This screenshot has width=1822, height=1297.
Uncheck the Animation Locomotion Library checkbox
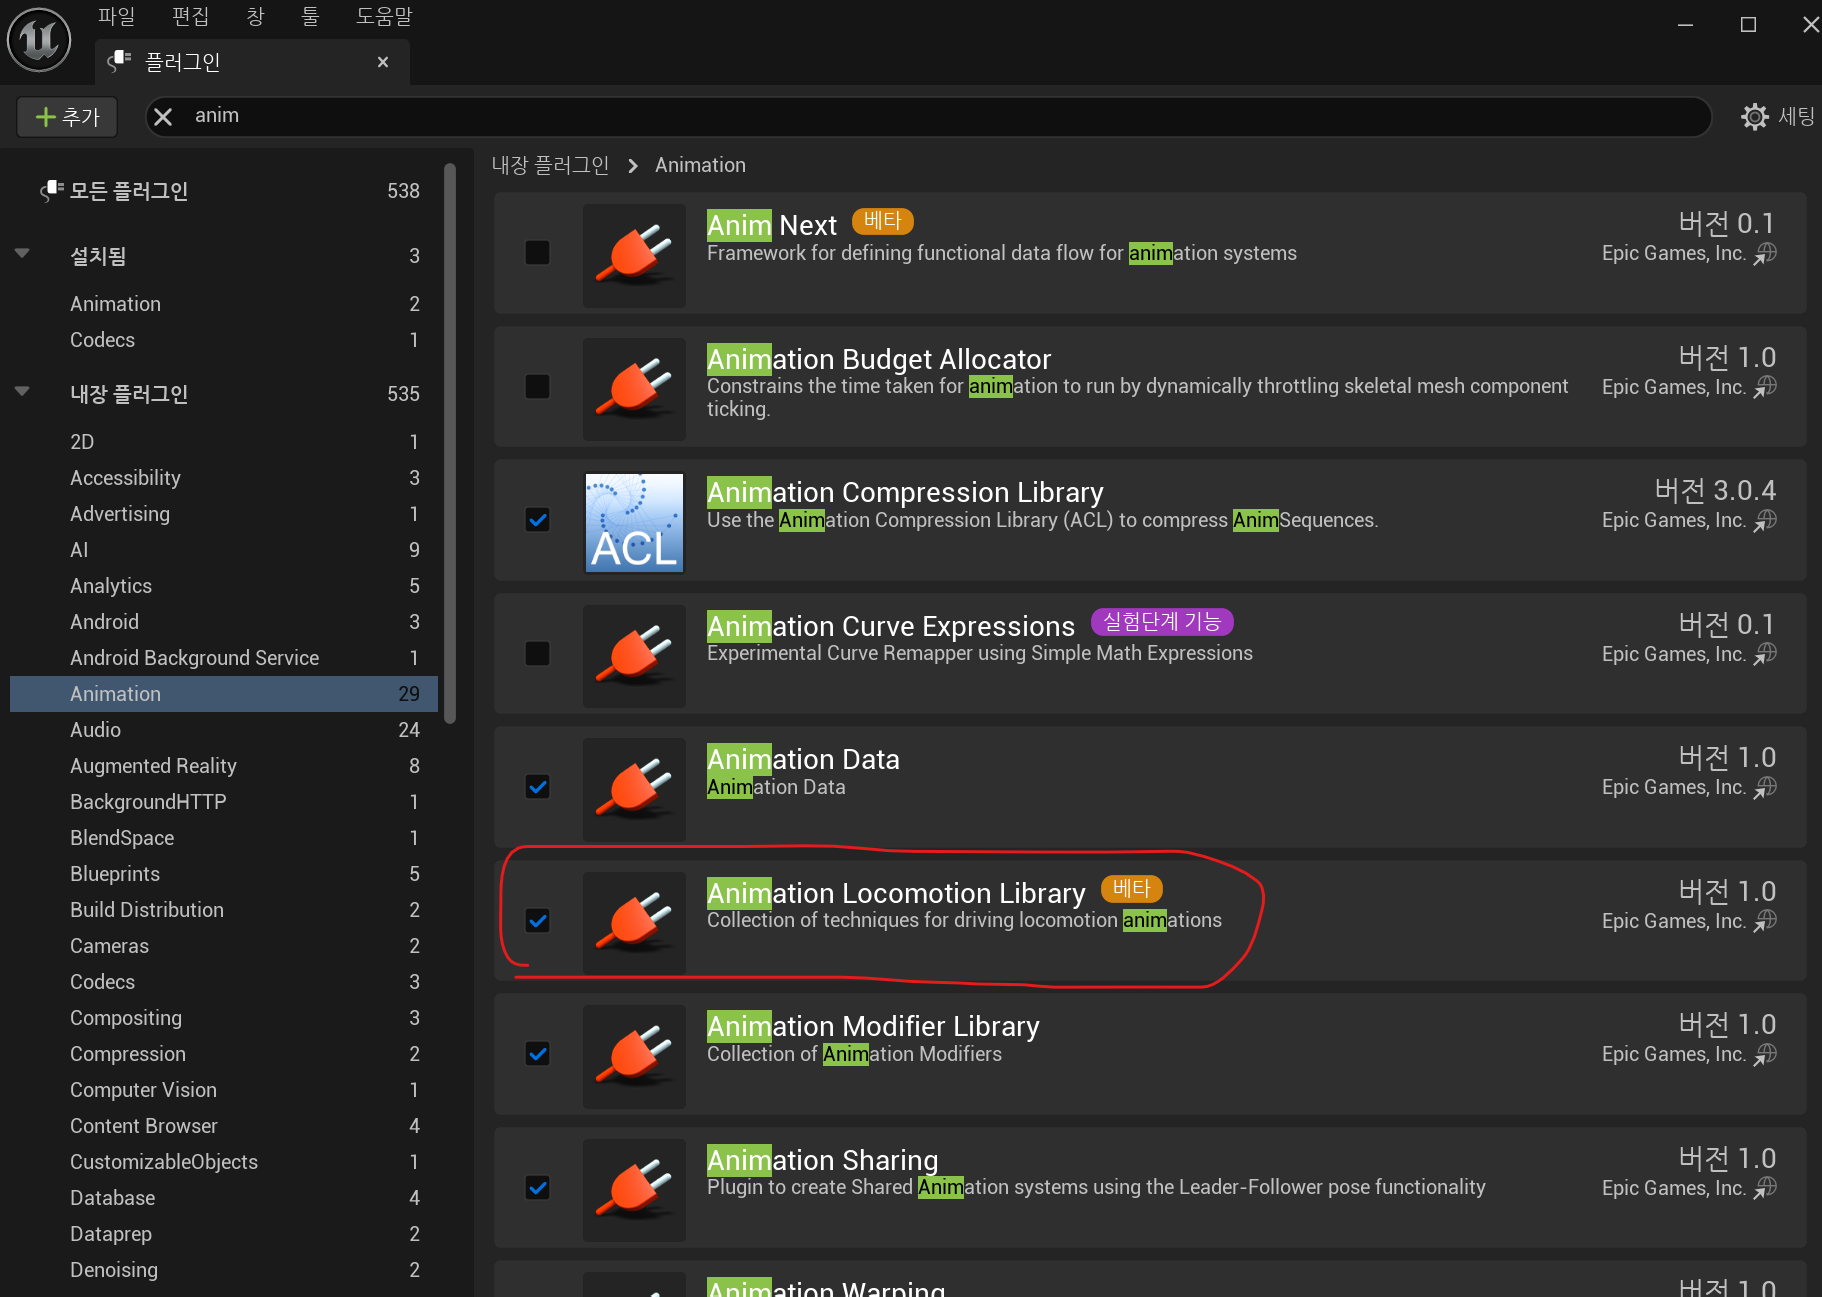(538, 921)
